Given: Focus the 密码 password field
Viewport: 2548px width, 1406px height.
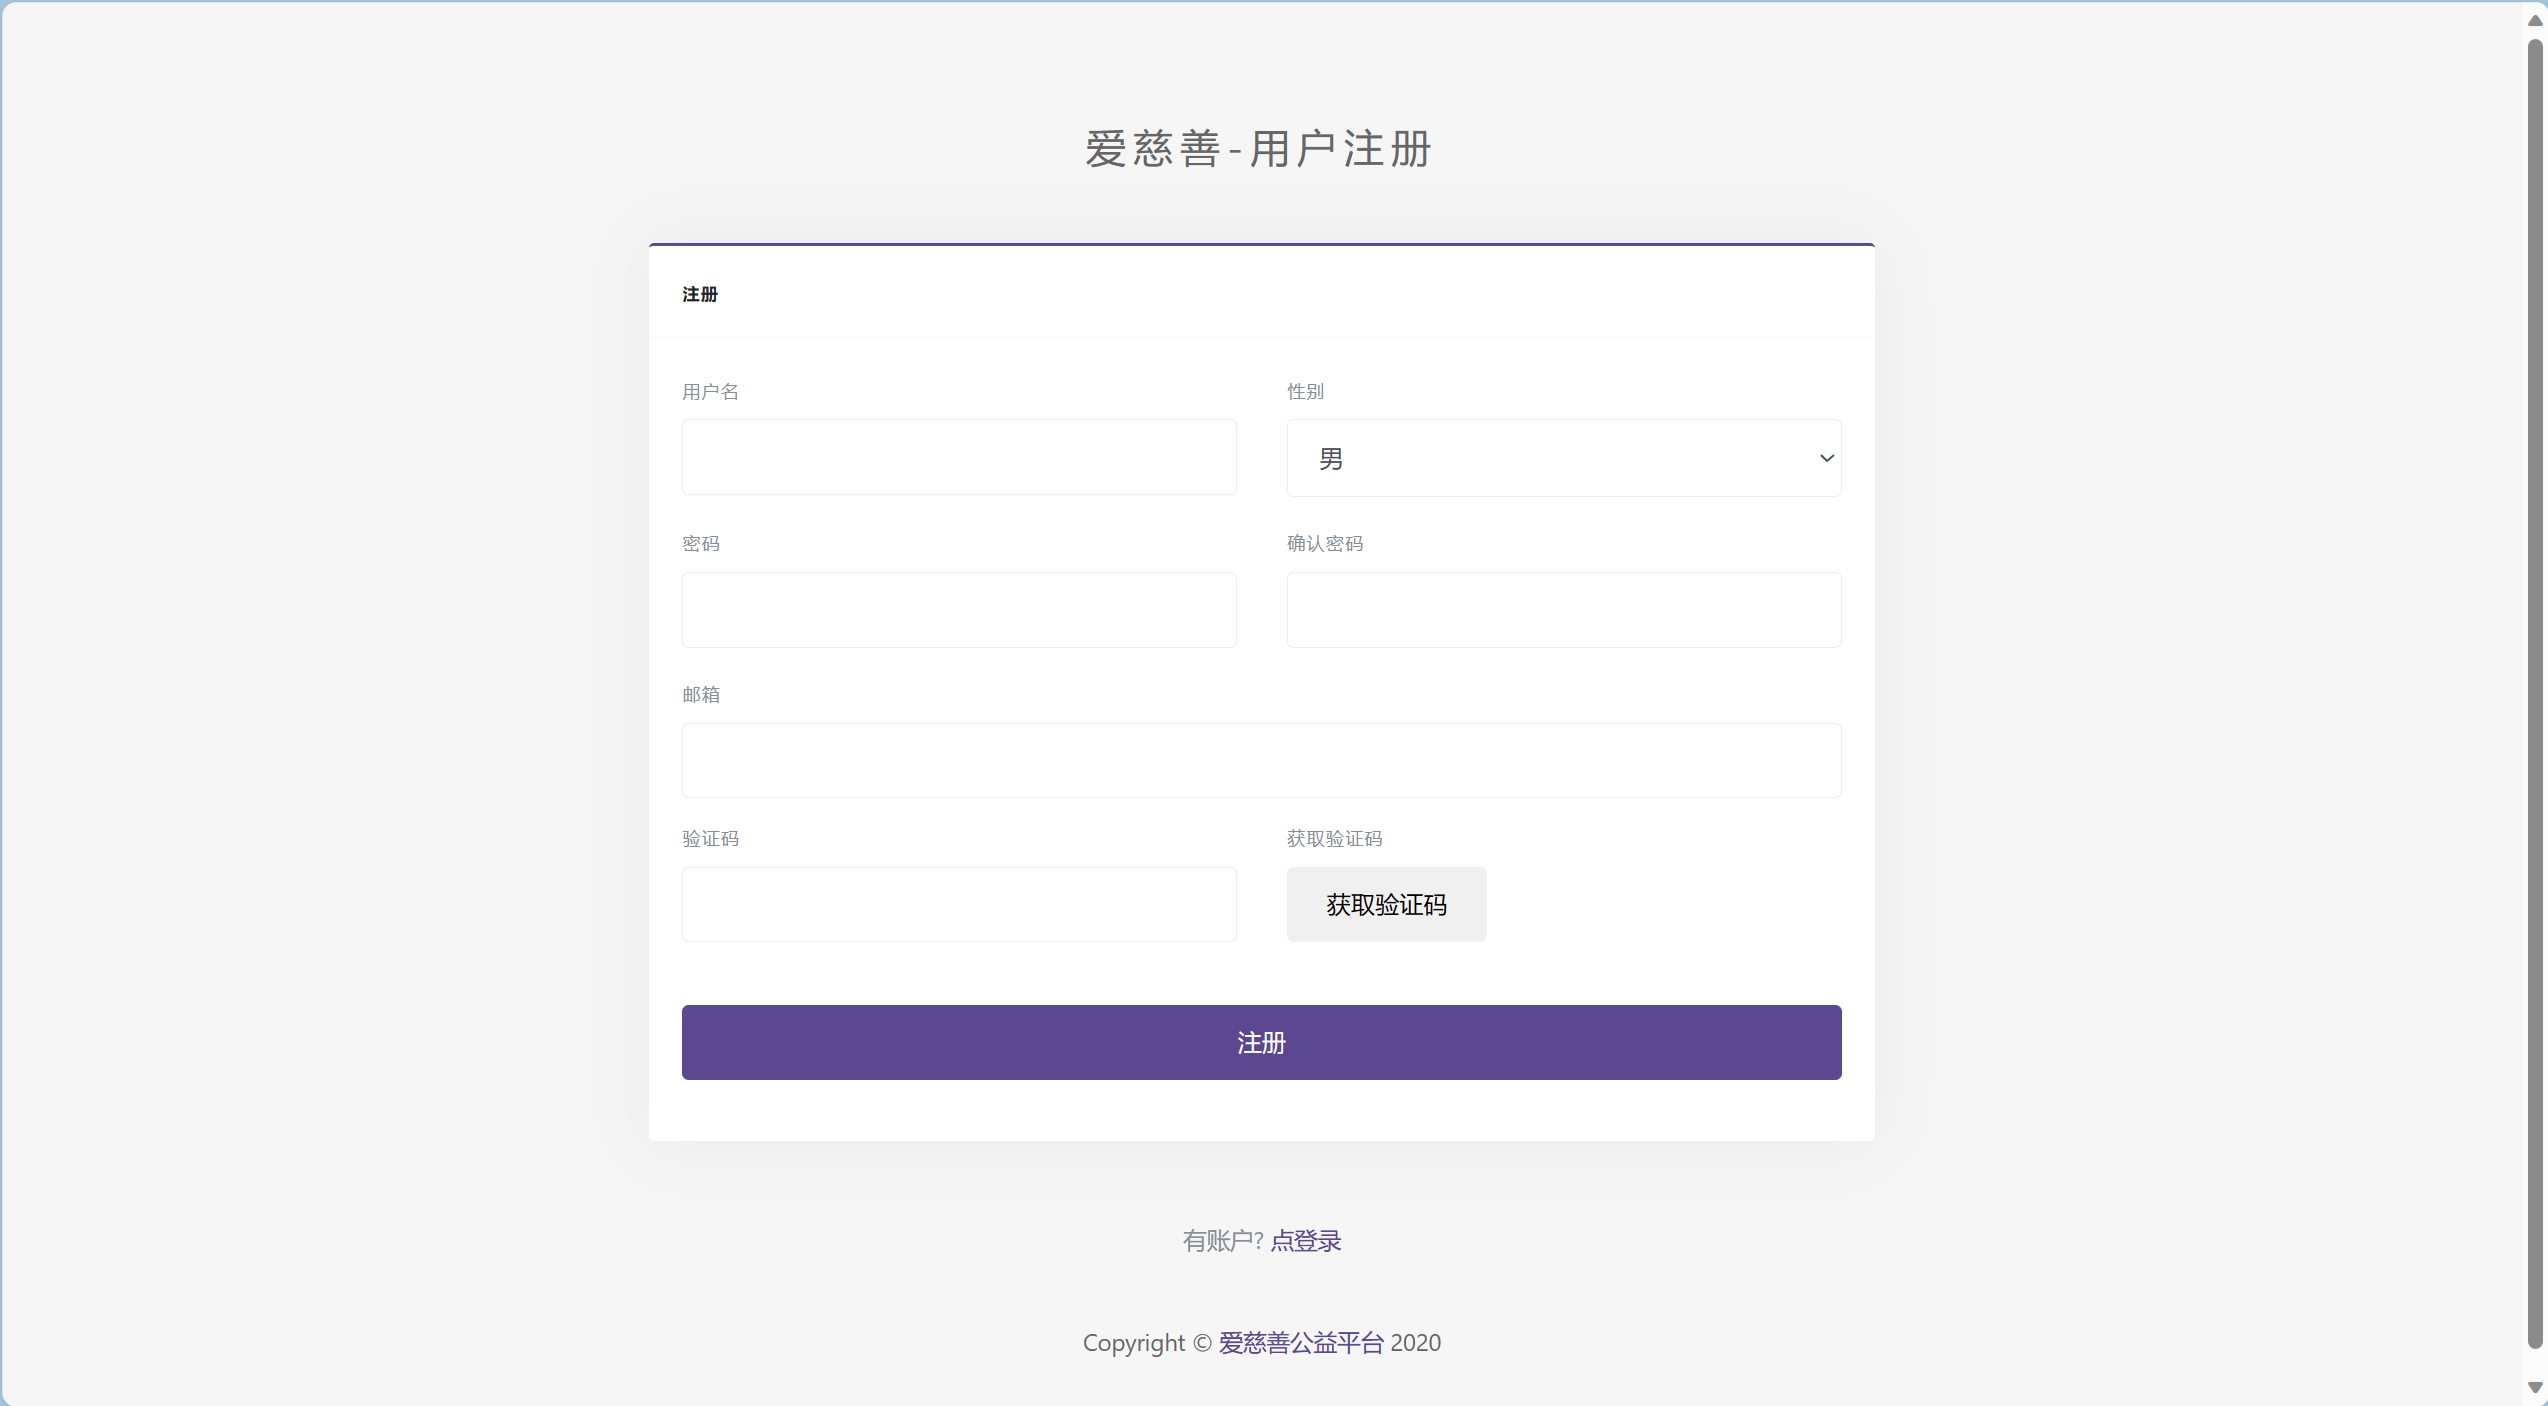Looking at the screenshot, I should 958,609.
